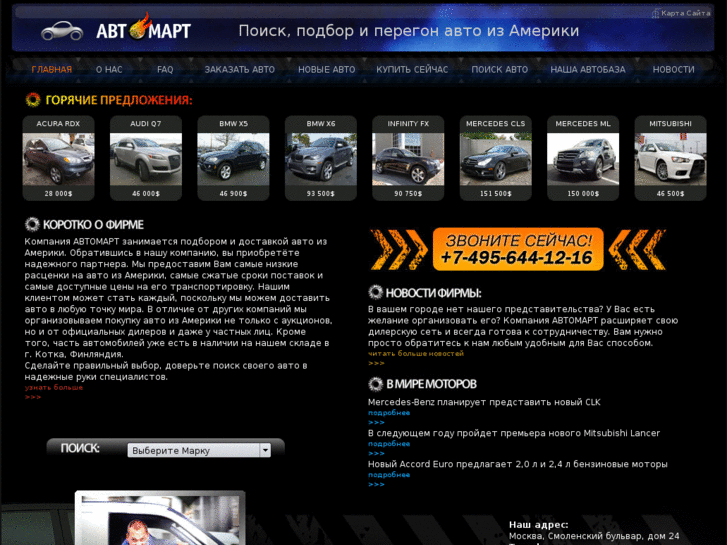Click the 151 500$ price
The image size is (727, 545).
496,193
